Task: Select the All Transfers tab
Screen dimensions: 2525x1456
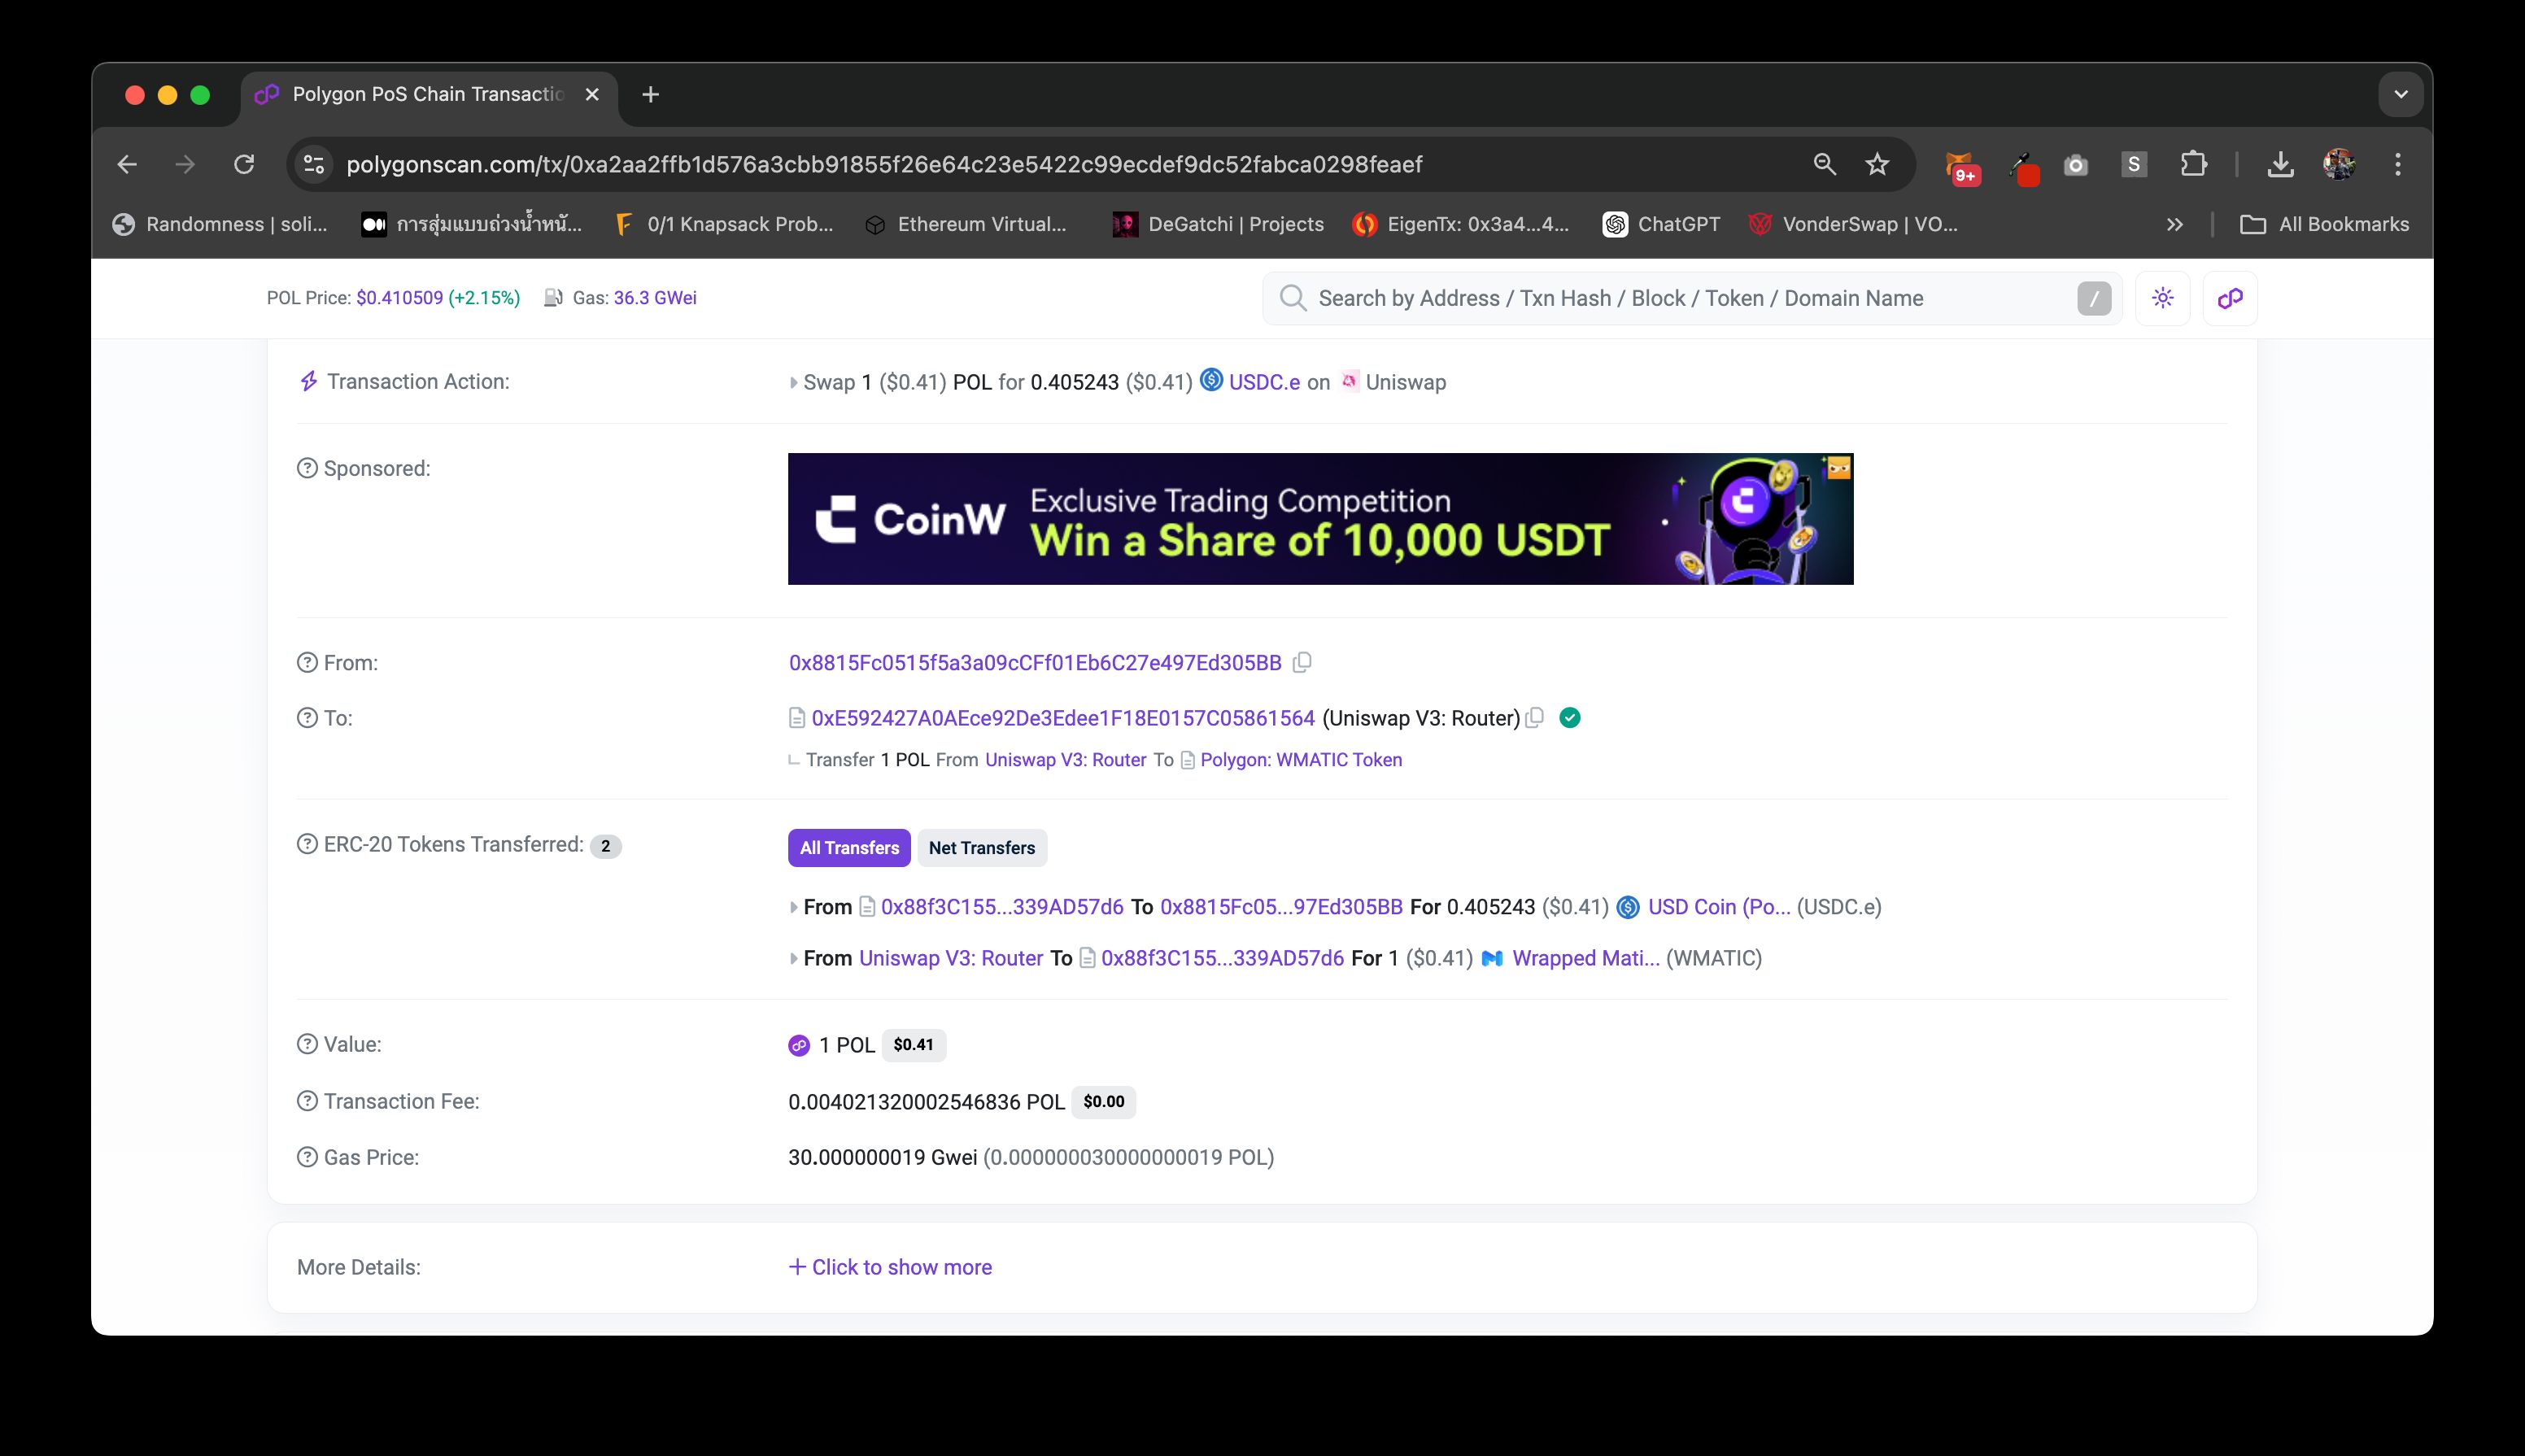Action: tap(849, 848)
